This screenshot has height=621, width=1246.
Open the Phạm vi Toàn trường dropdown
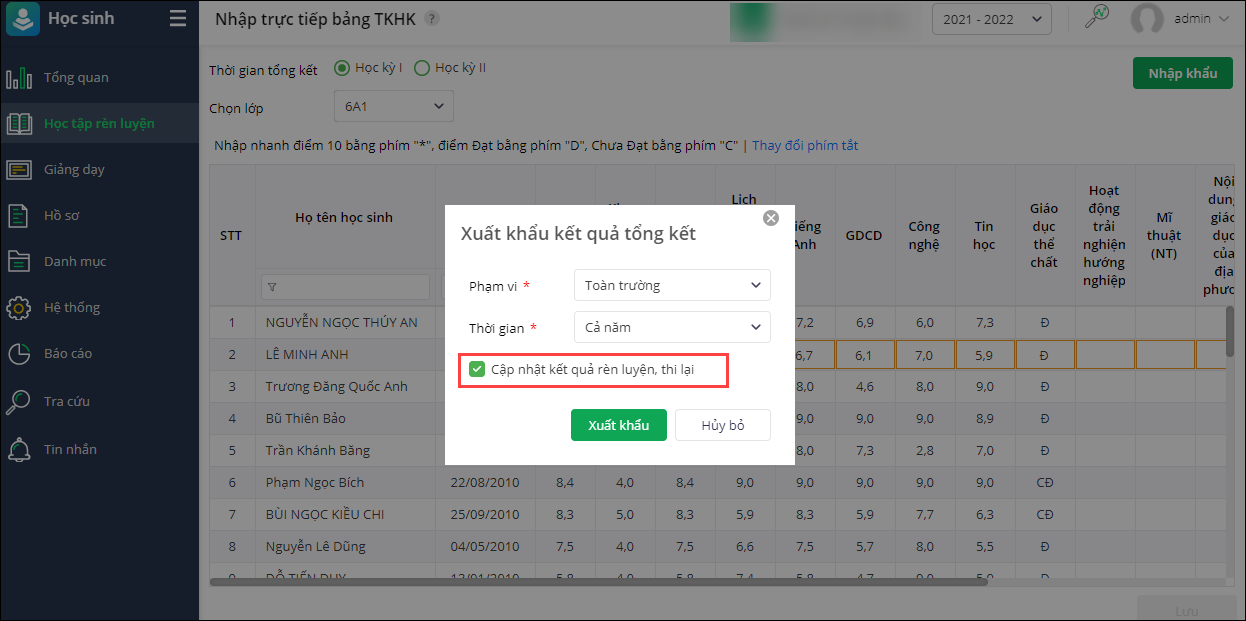672,285
